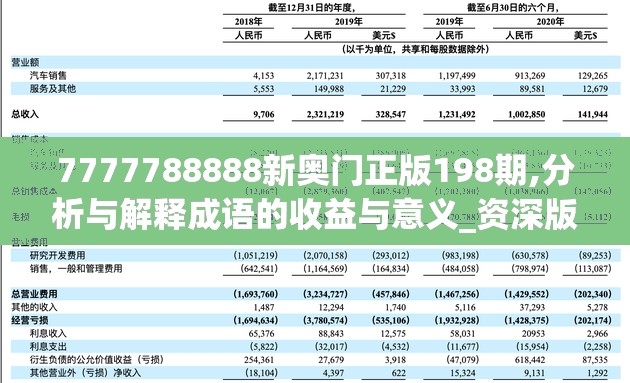The image size is (630, 383).
Task: Select the 销售，一般和管理费用 row label
Action: pos(76,268)
